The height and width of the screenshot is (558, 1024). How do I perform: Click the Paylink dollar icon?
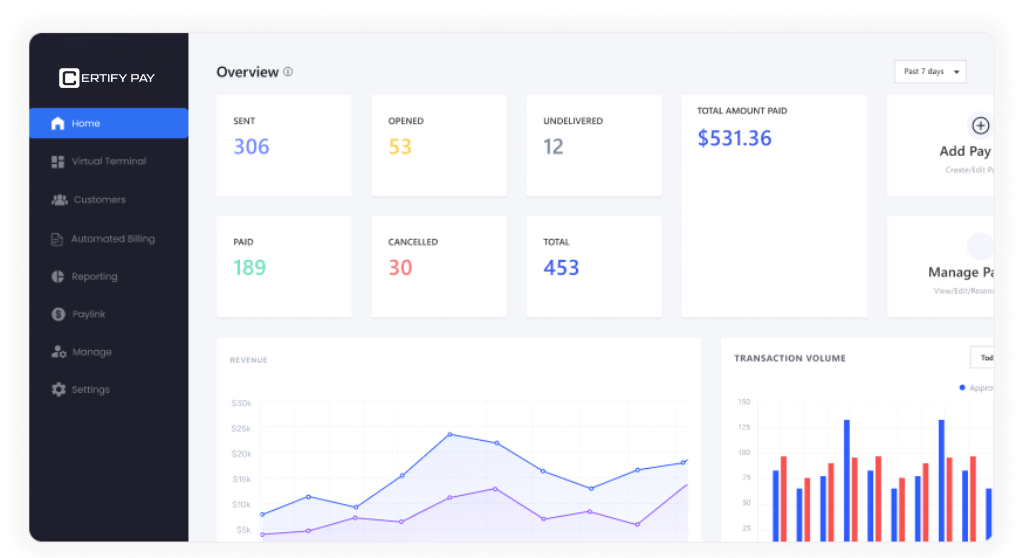click(58, 314)
